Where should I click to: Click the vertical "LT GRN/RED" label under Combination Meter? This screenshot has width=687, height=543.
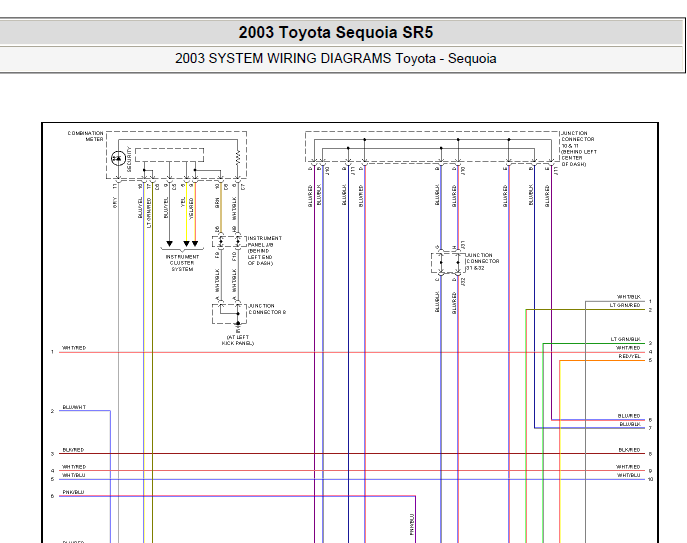149,213
